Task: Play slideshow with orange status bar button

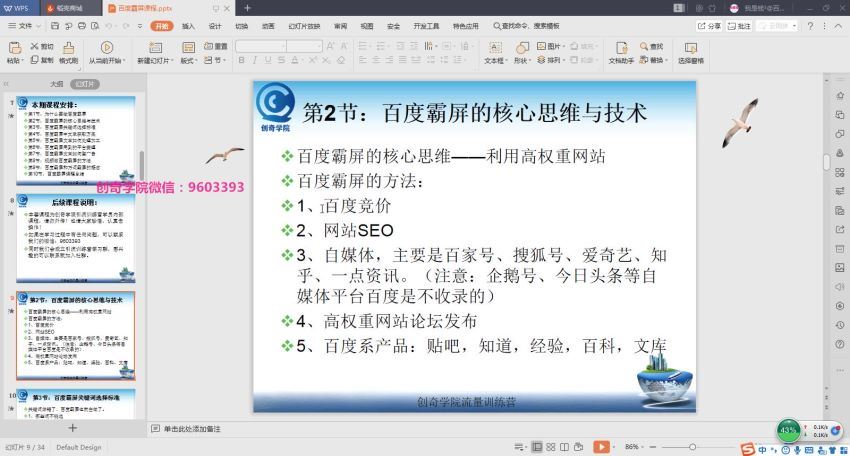Action: pyautogui.click(x=601, y=447)
